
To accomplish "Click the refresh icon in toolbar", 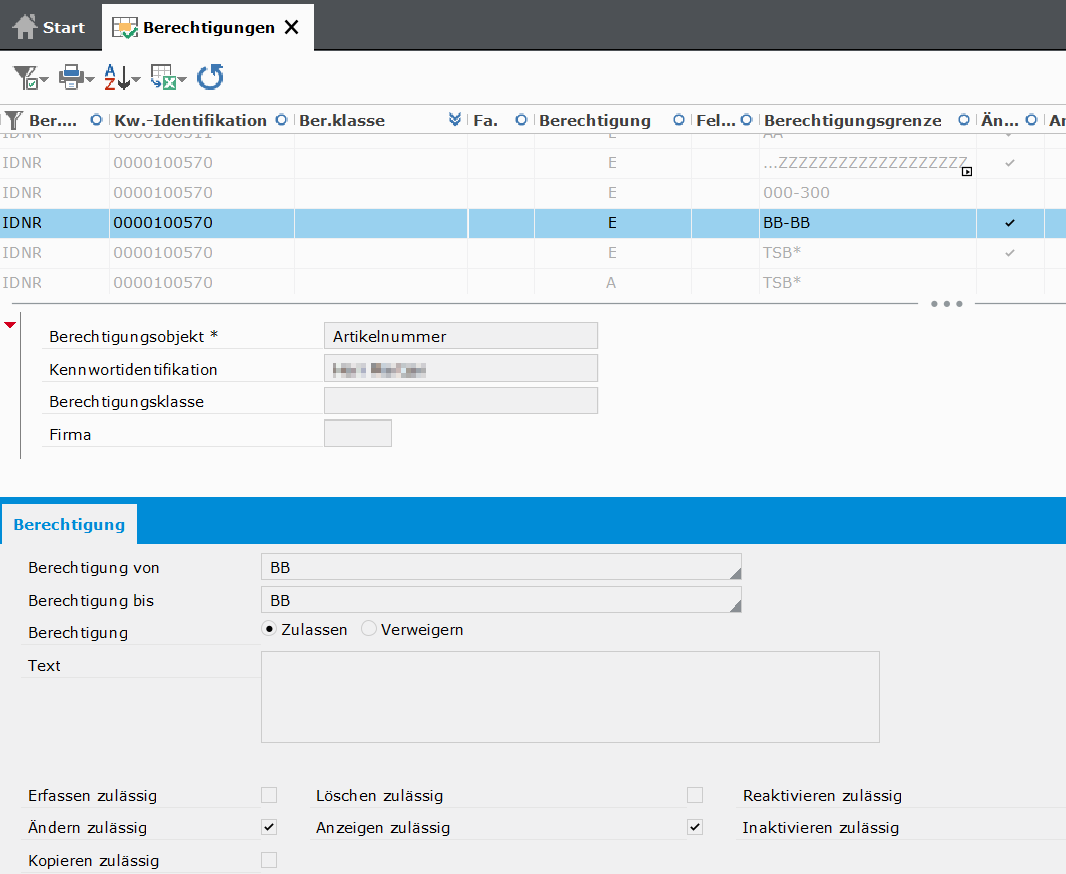I will pyautogui.click(x=210, y=77).
